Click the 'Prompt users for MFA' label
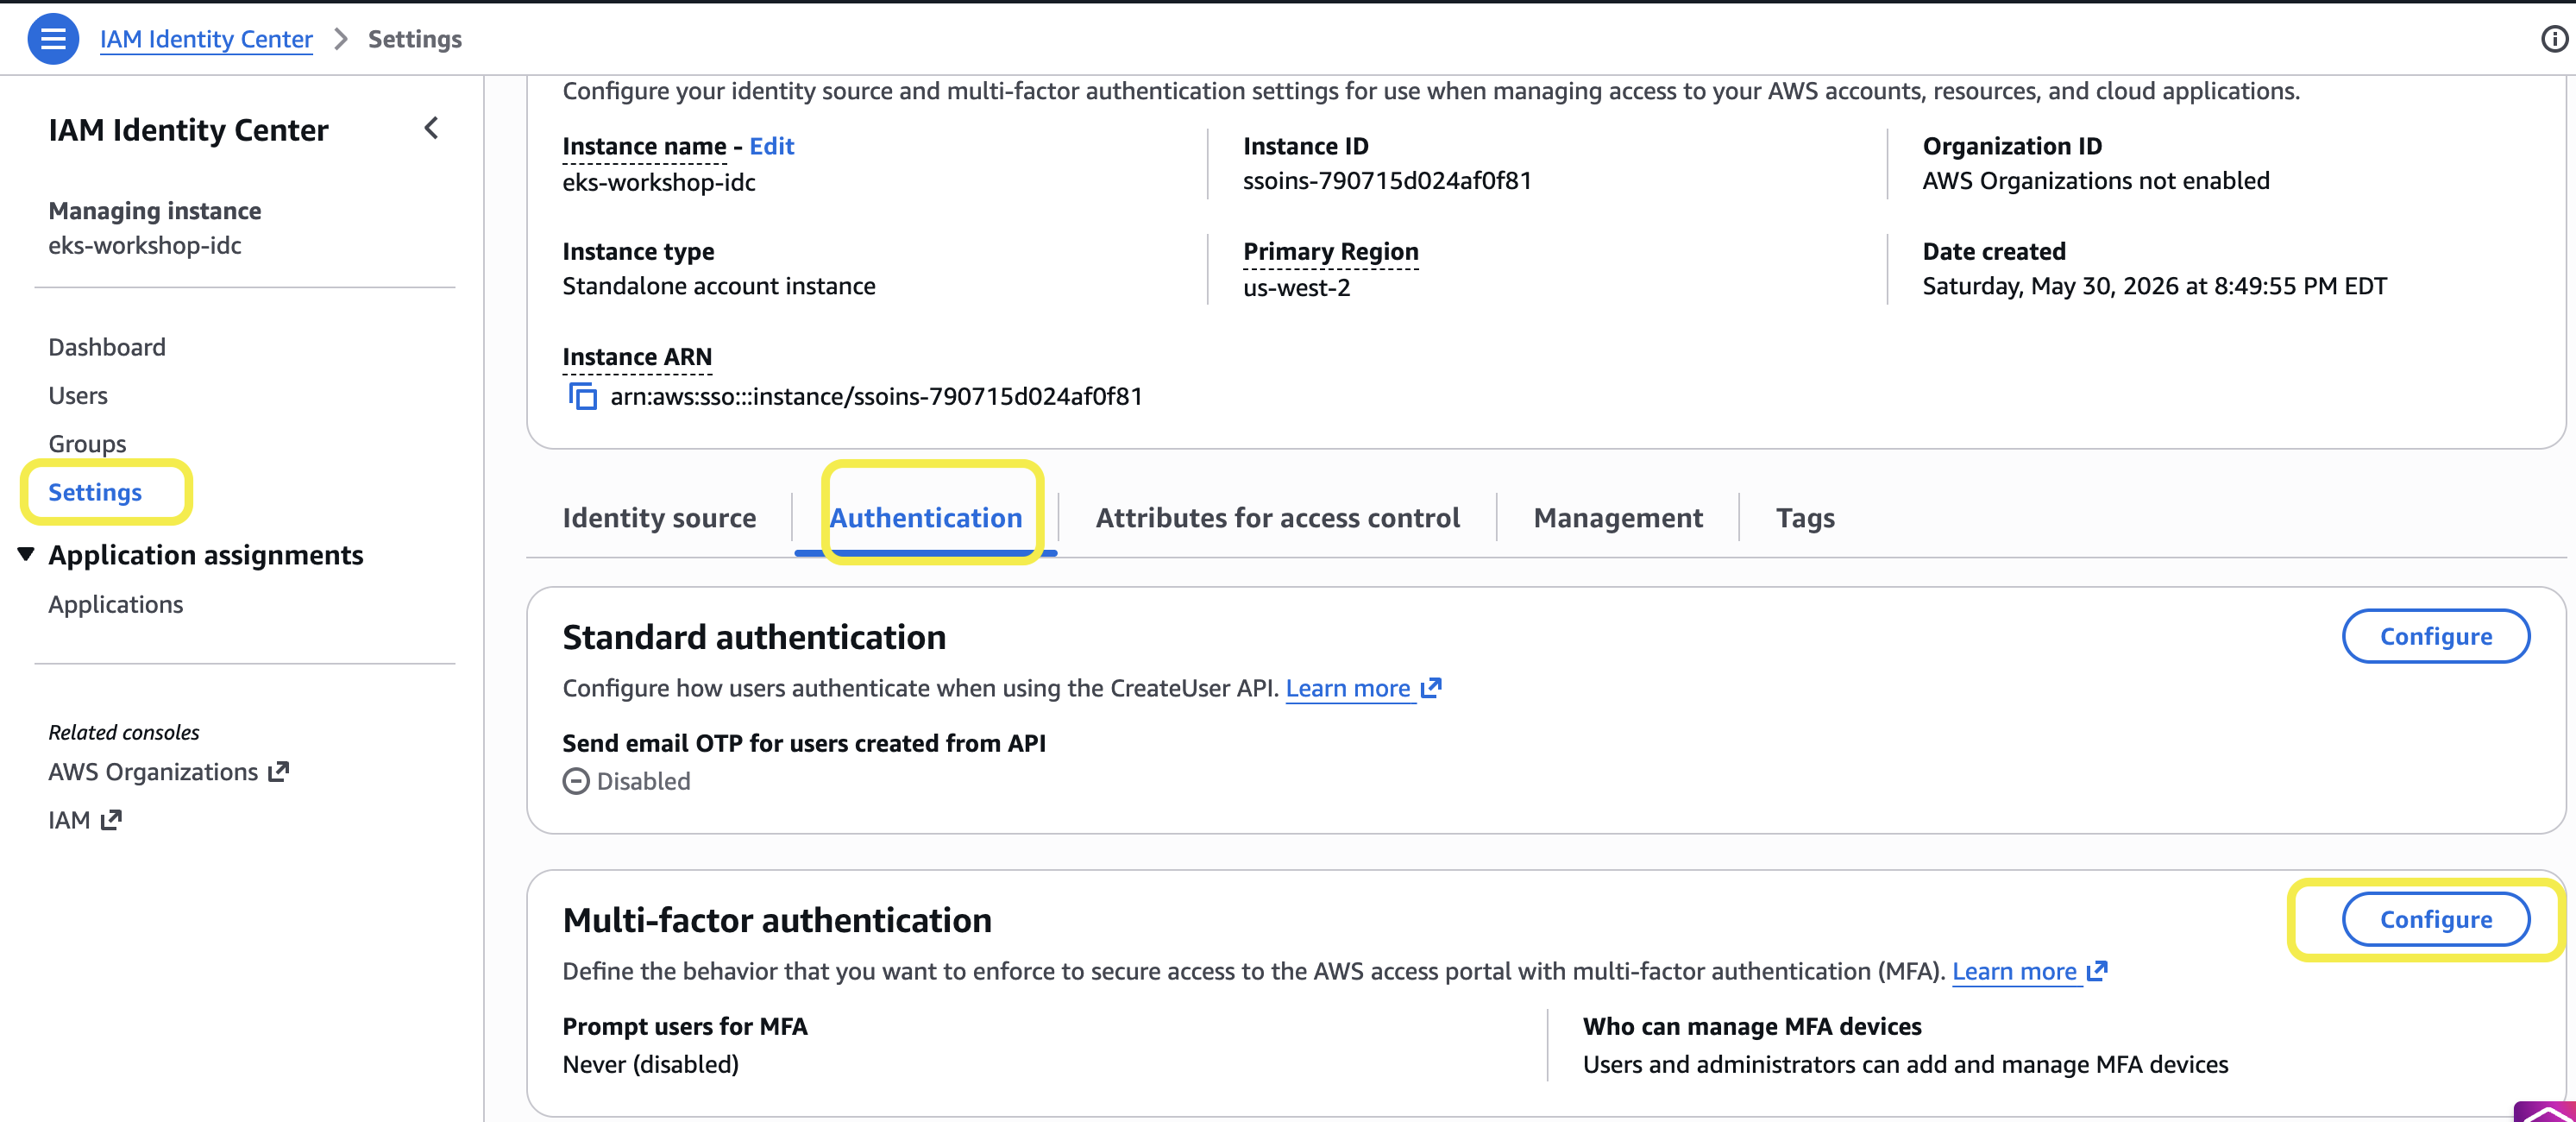This screenshot has height=1122, width=2576. pyautogui.click(x=685, y=1026)
